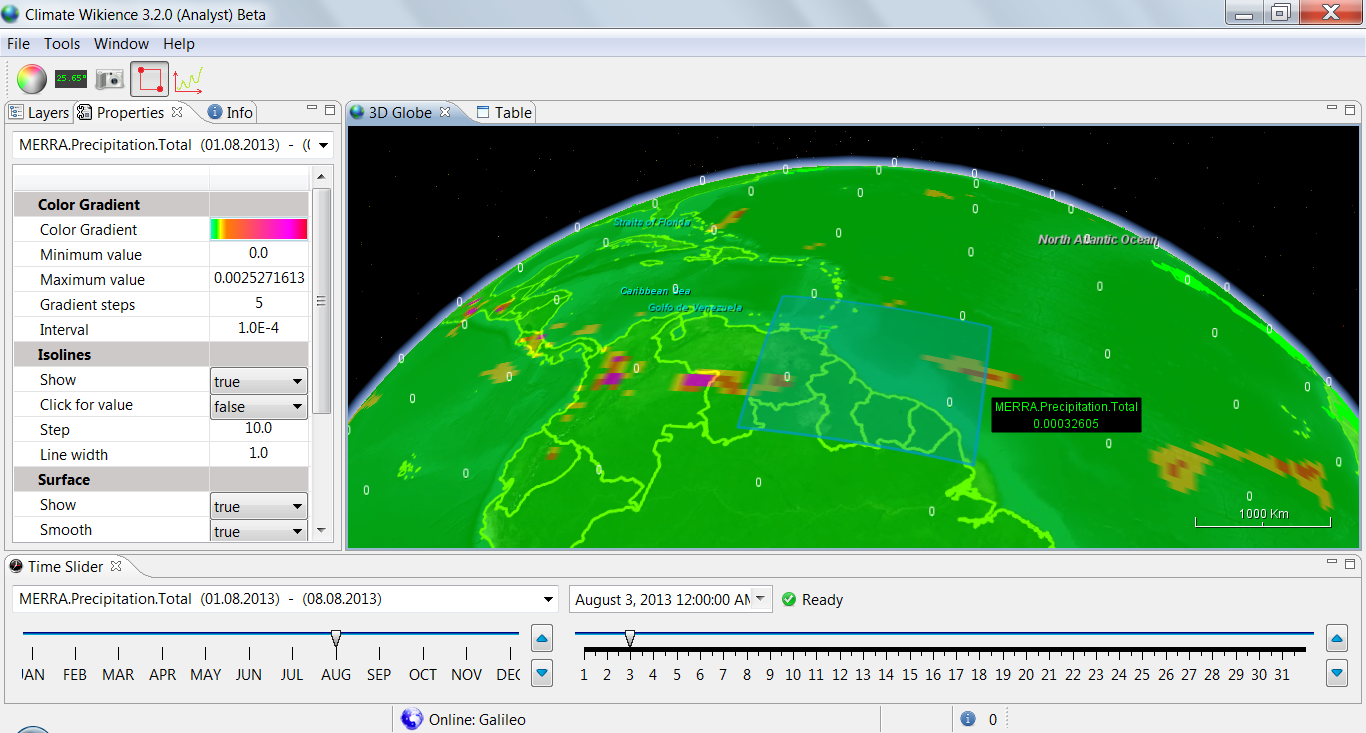Click the day slider up arrow button

click(x=1337, y=638)
